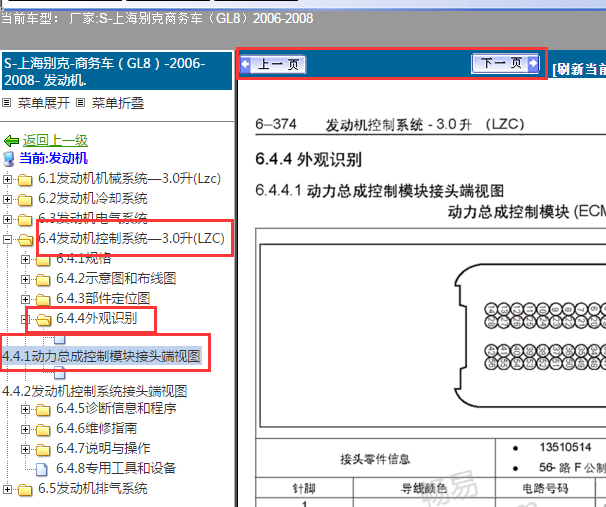Image resolution: width=606 pixels, height=507 pixels.
Task: Click 针脚 column header
Action: (304, 488)
